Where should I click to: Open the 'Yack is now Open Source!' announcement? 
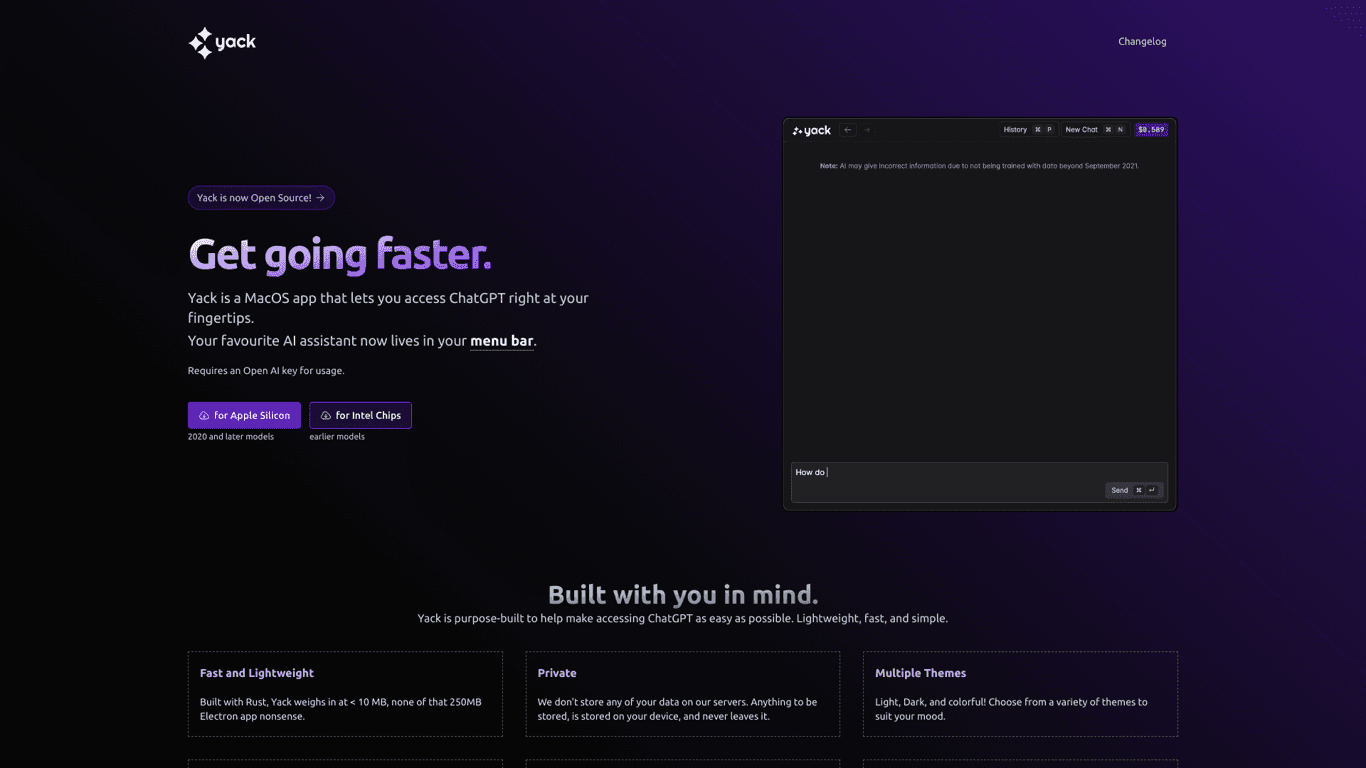261,198
